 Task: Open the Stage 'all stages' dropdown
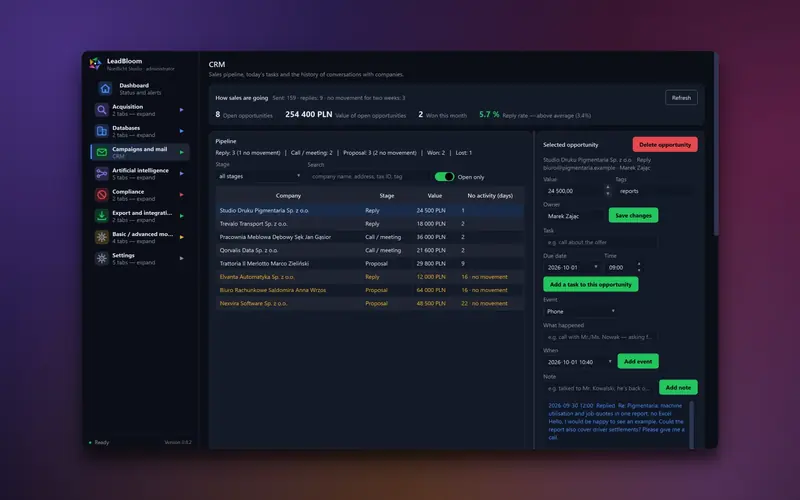(x=259, y=176)
